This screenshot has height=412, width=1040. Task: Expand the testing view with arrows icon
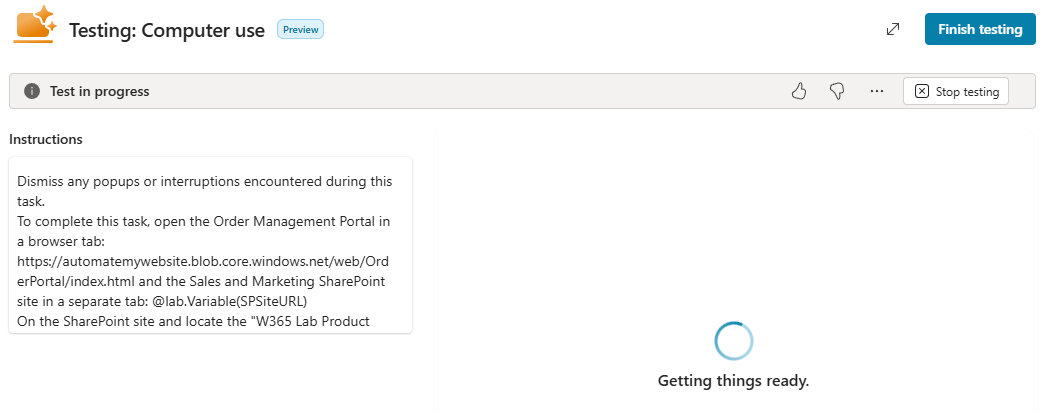pos(893,29)
